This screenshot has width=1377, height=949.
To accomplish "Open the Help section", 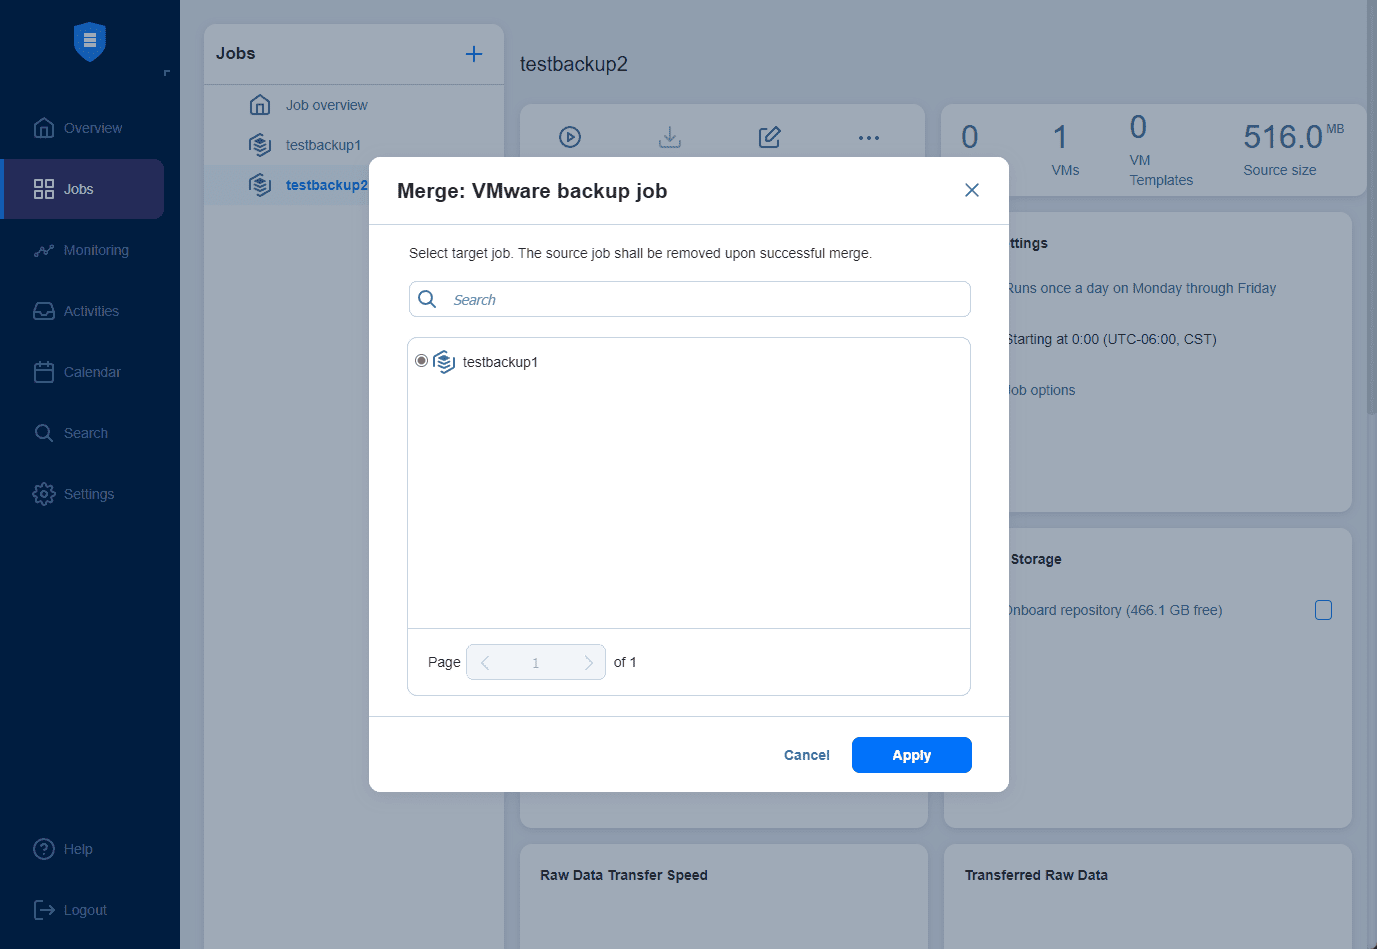I will pyautogui.click(x=77, y=849).
